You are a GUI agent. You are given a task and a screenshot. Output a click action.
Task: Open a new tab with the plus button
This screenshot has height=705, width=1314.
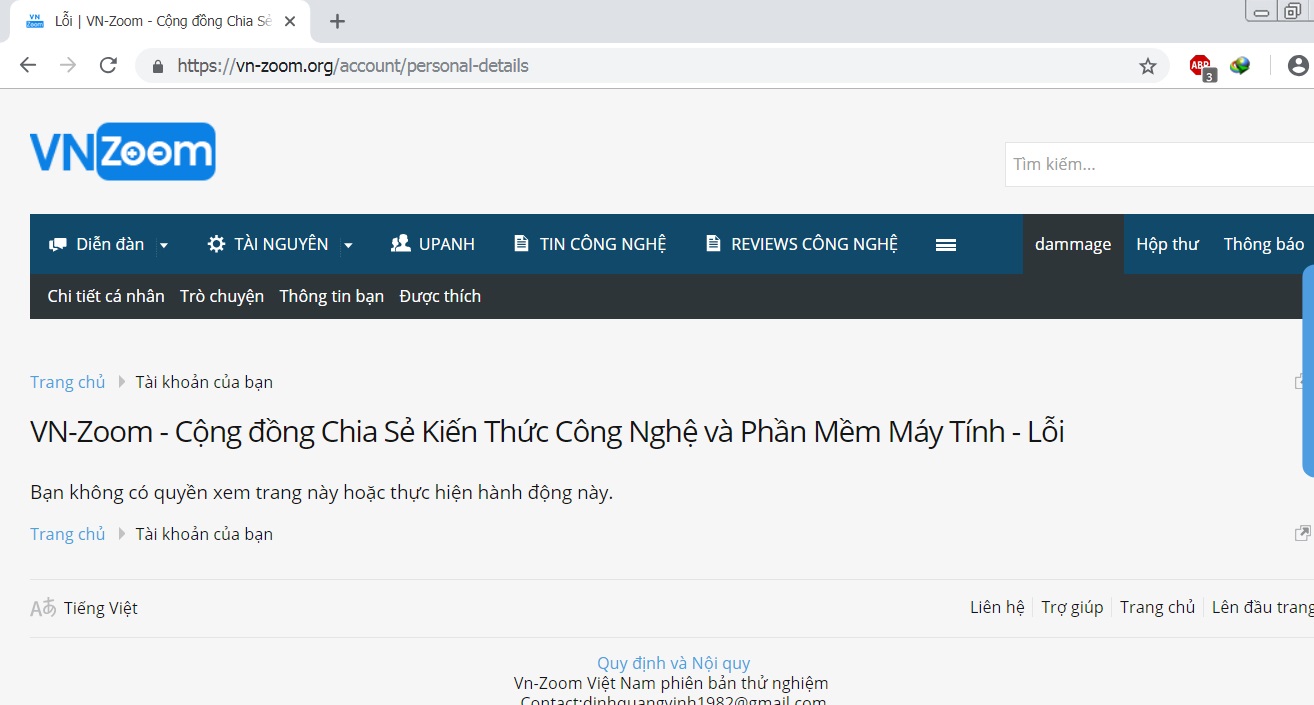coord(337,21)
